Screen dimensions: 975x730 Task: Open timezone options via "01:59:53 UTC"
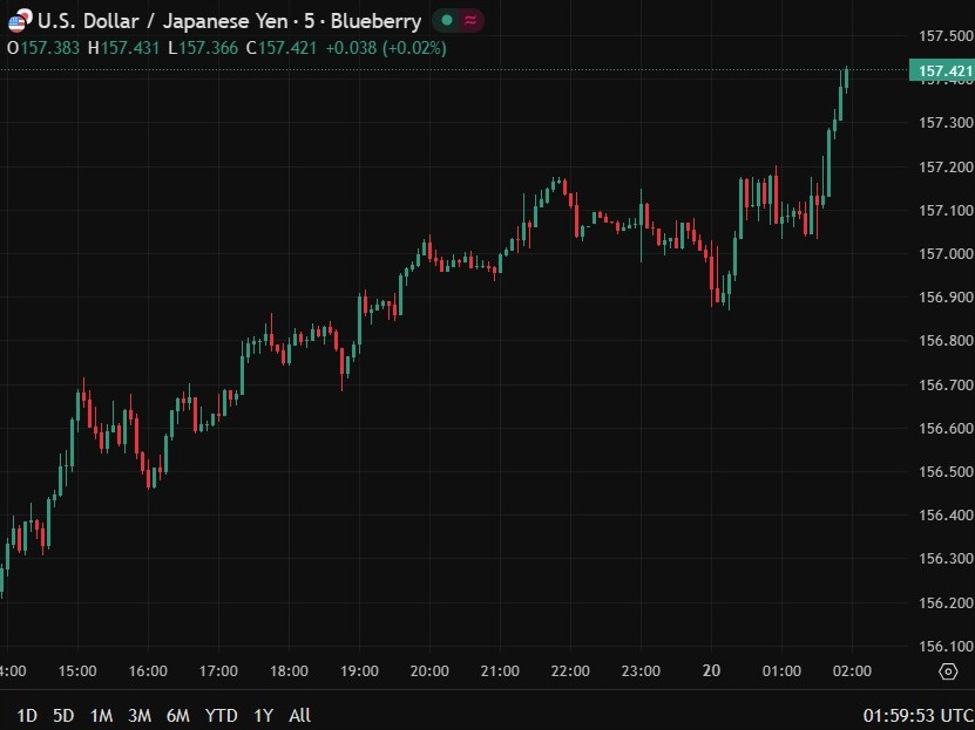914,716
